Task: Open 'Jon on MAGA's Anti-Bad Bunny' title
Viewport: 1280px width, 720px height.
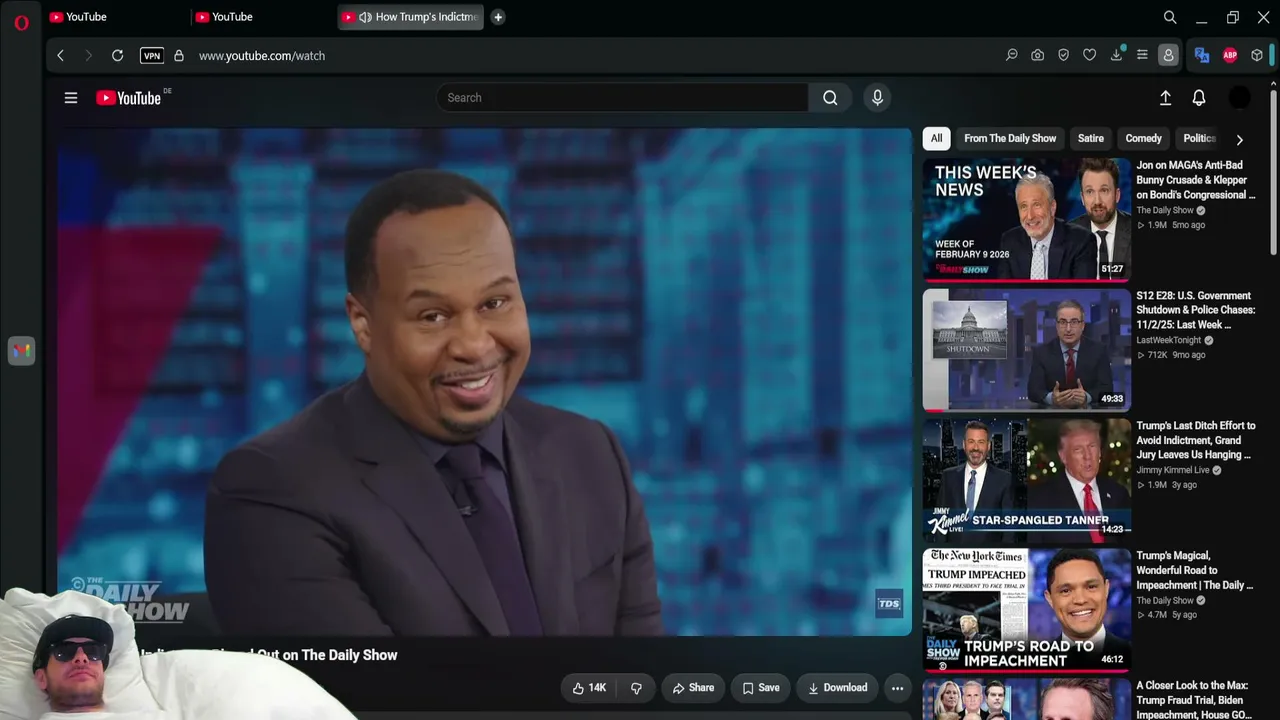Action: (1196, 180)
